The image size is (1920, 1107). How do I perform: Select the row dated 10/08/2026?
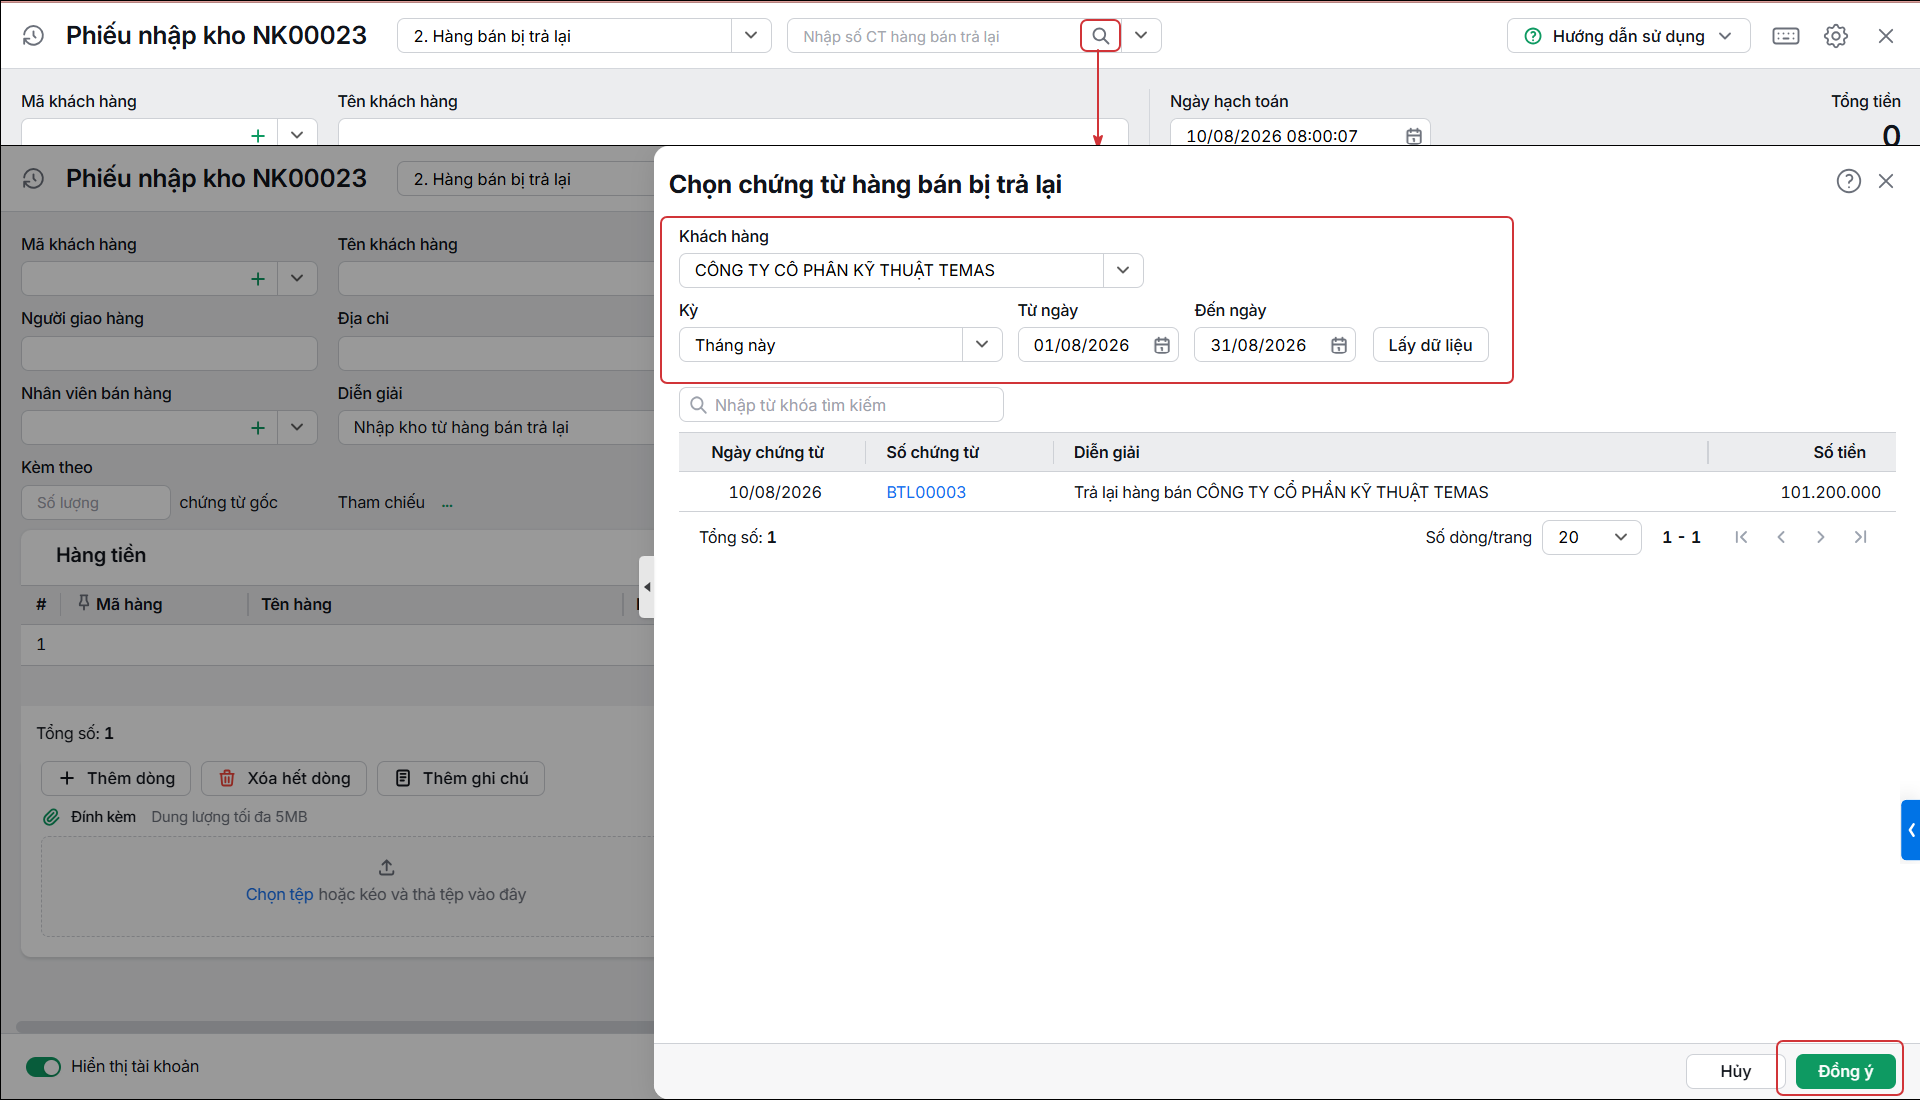point(1287,492)
